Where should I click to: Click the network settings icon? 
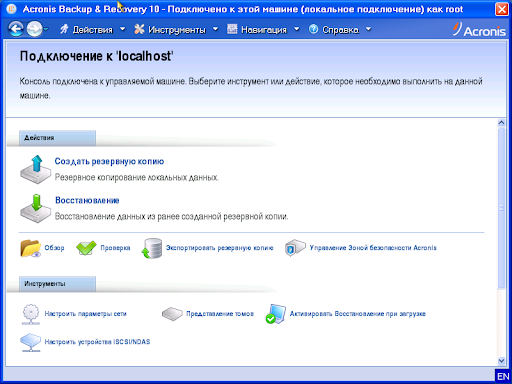[x=31, y=314]
